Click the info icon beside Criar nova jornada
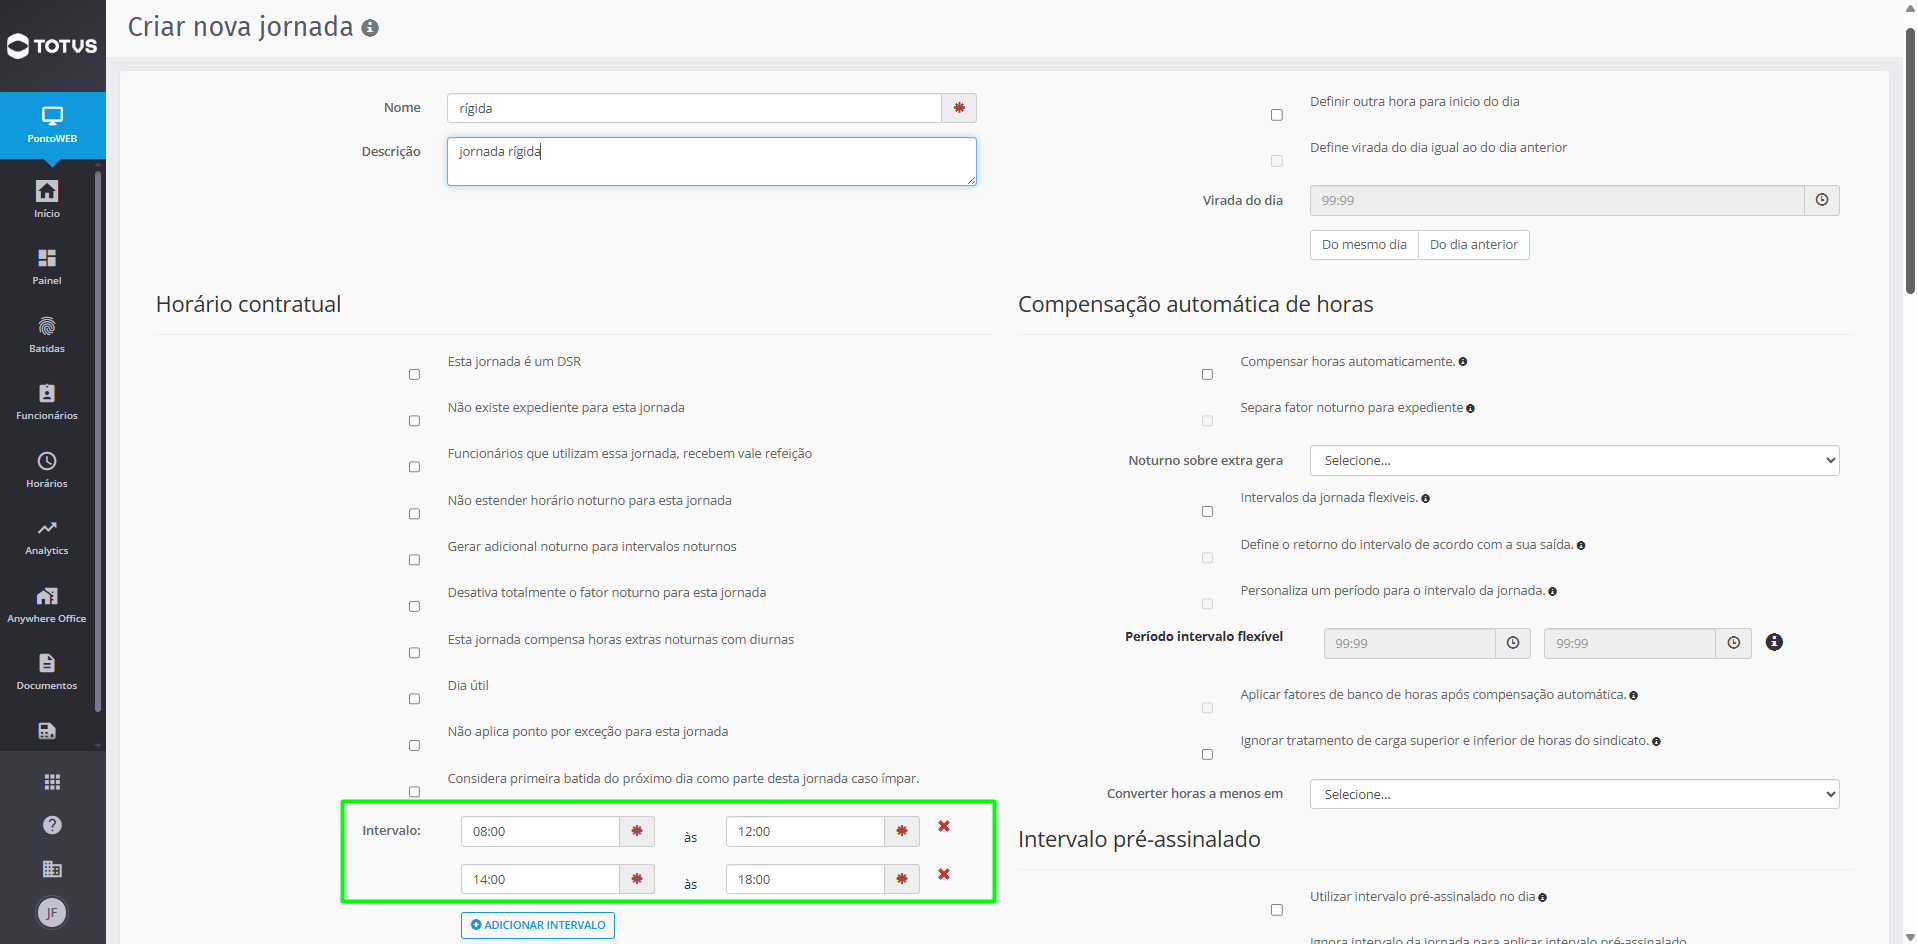The height and width of the screenshot is (944, 1917). (370, 28)
